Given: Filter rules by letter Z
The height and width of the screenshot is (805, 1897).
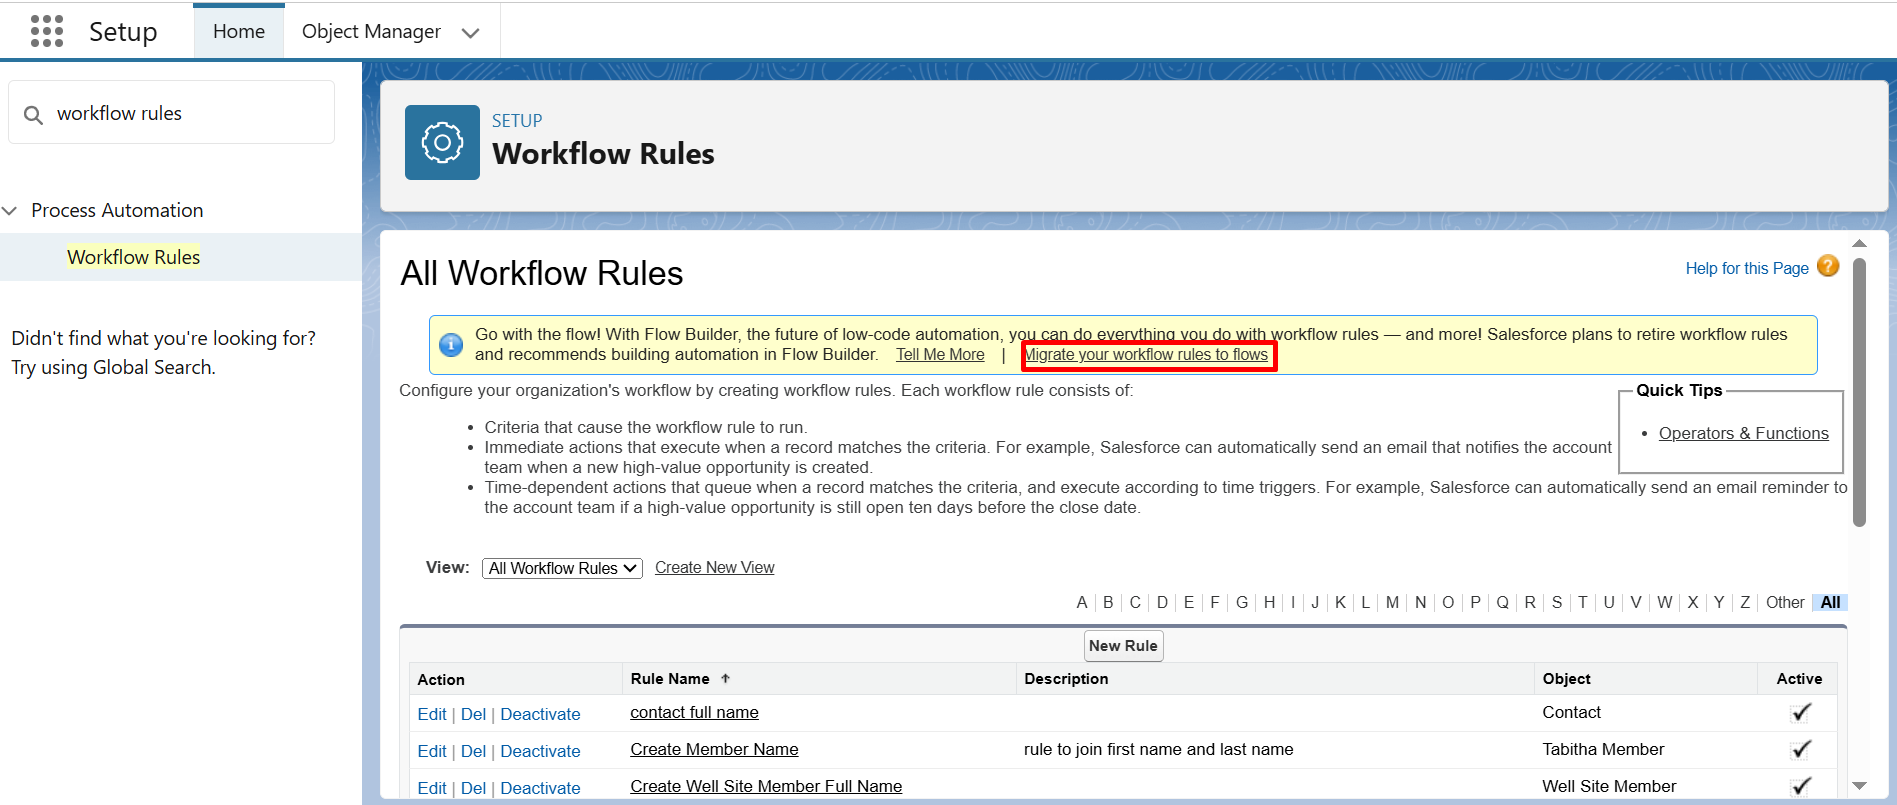Looking at the screenshot, I should pyautogui.click(x=1745, y=602).
